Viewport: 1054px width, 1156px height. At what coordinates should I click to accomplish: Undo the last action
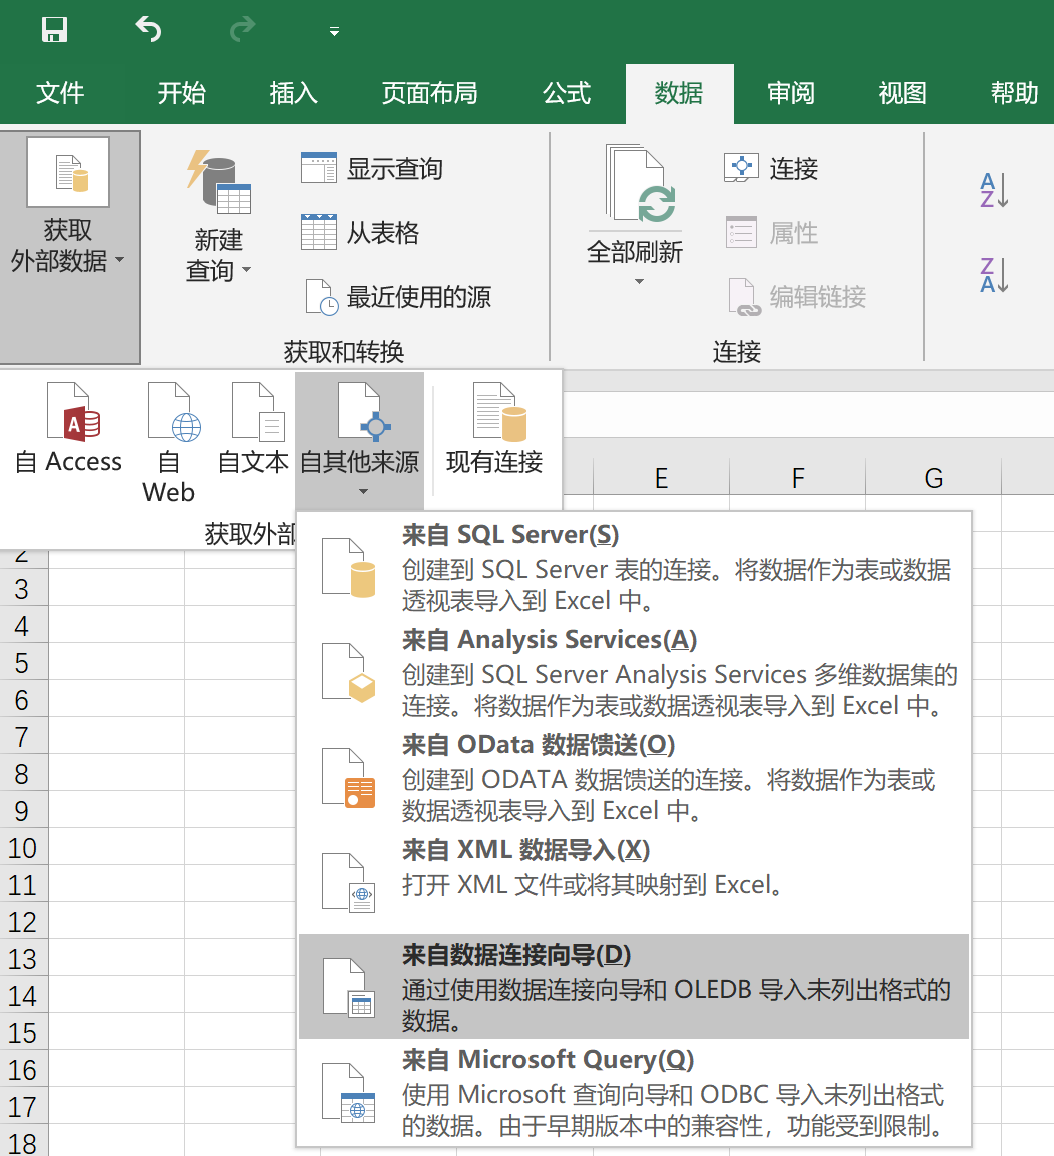(x=148, y=29)
